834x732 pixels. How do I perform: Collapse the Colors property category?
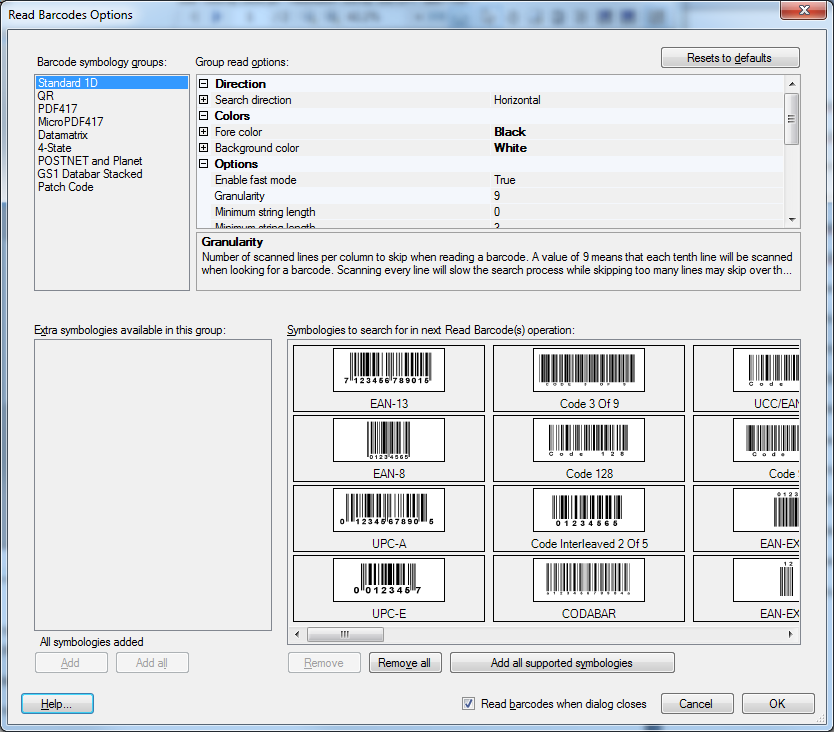pos(203,115)
